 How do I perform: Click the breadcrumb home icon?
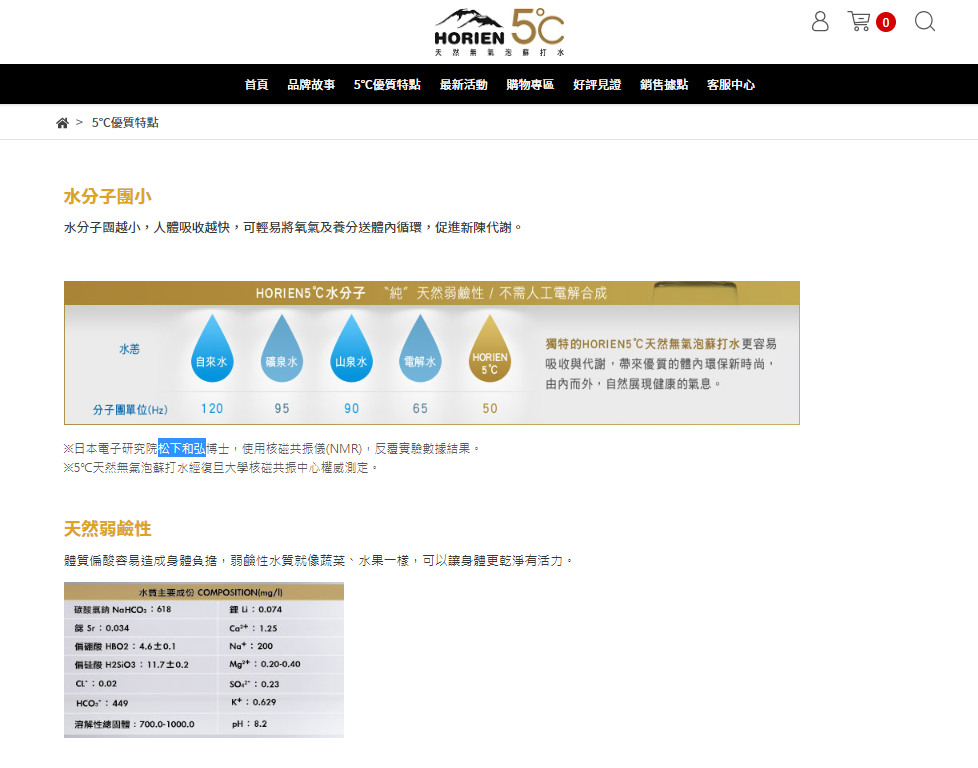tap(62, 123)
